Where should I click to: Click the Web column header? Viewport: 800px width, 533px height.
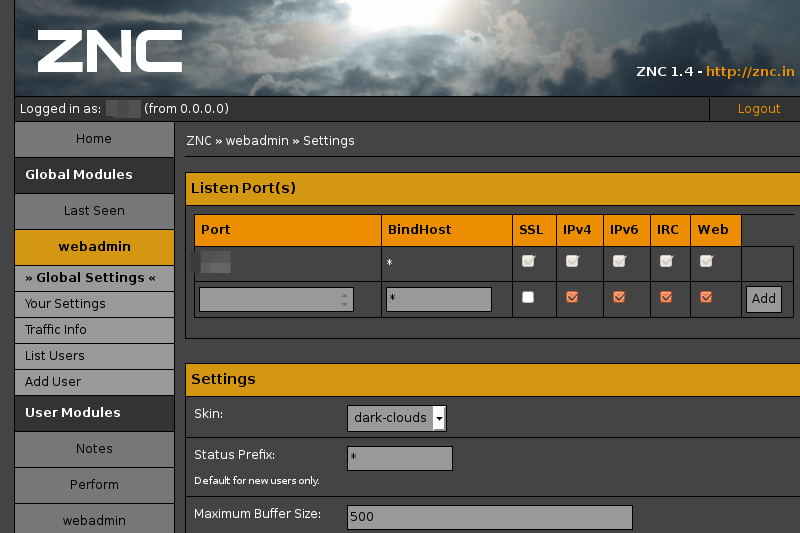[x=716, y=230]
